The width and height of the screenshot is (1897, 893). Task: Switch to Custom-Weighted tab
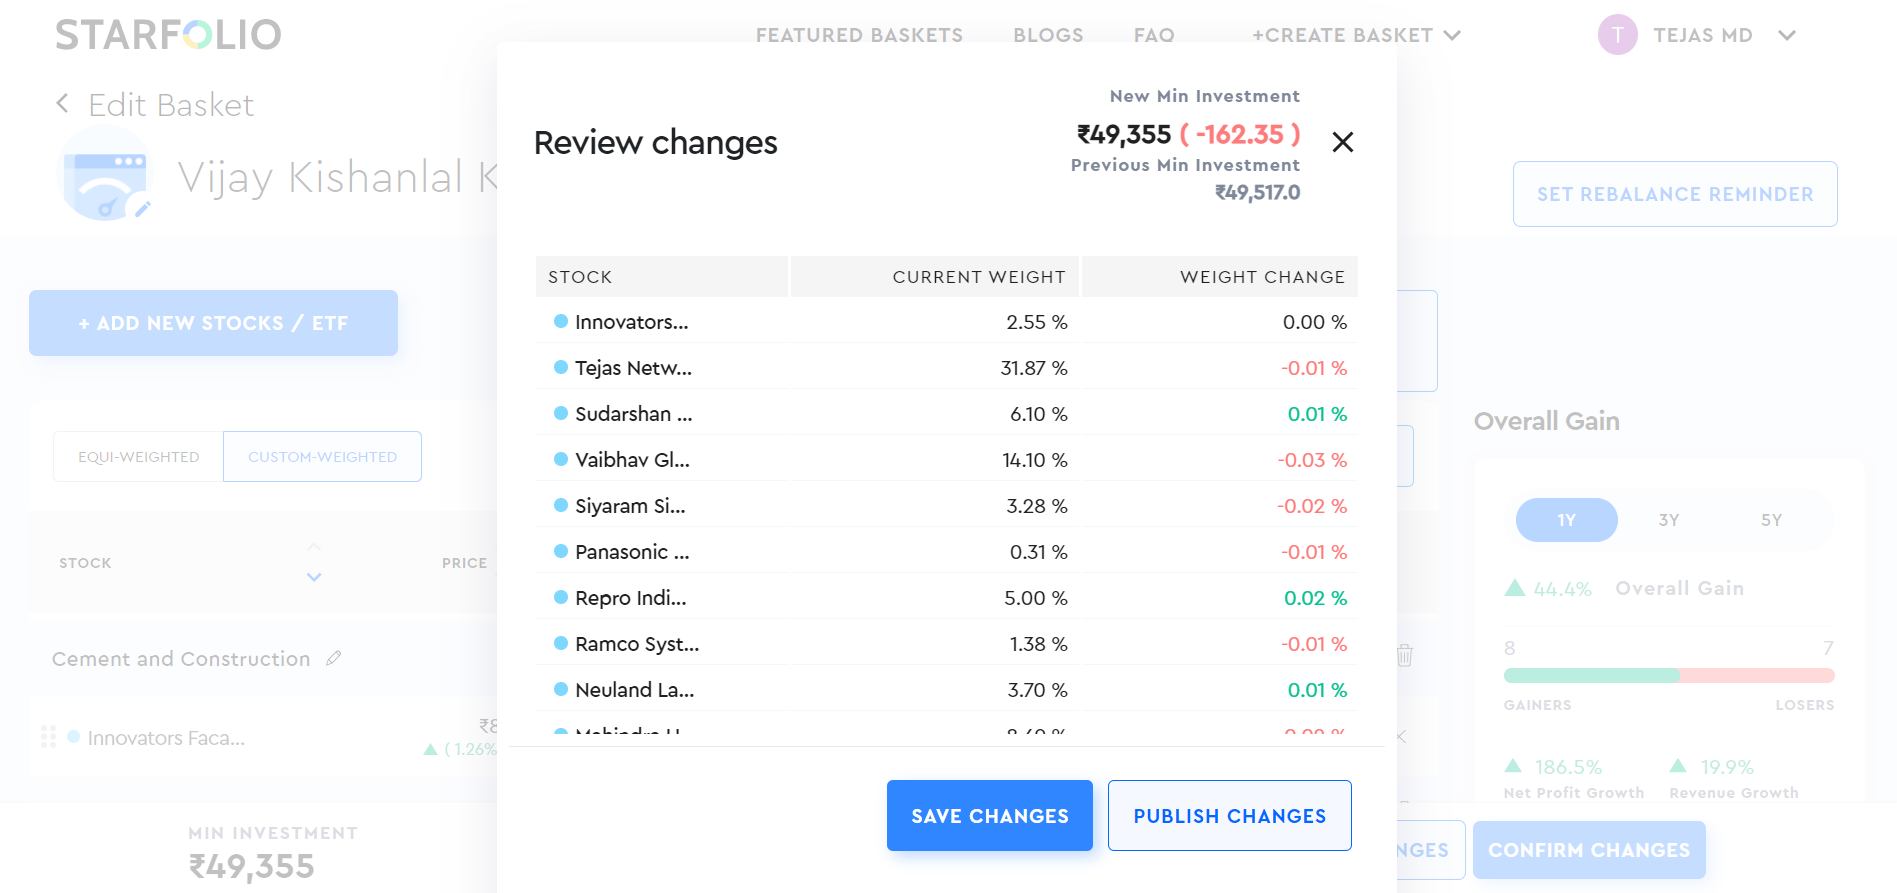pos(322,457)
